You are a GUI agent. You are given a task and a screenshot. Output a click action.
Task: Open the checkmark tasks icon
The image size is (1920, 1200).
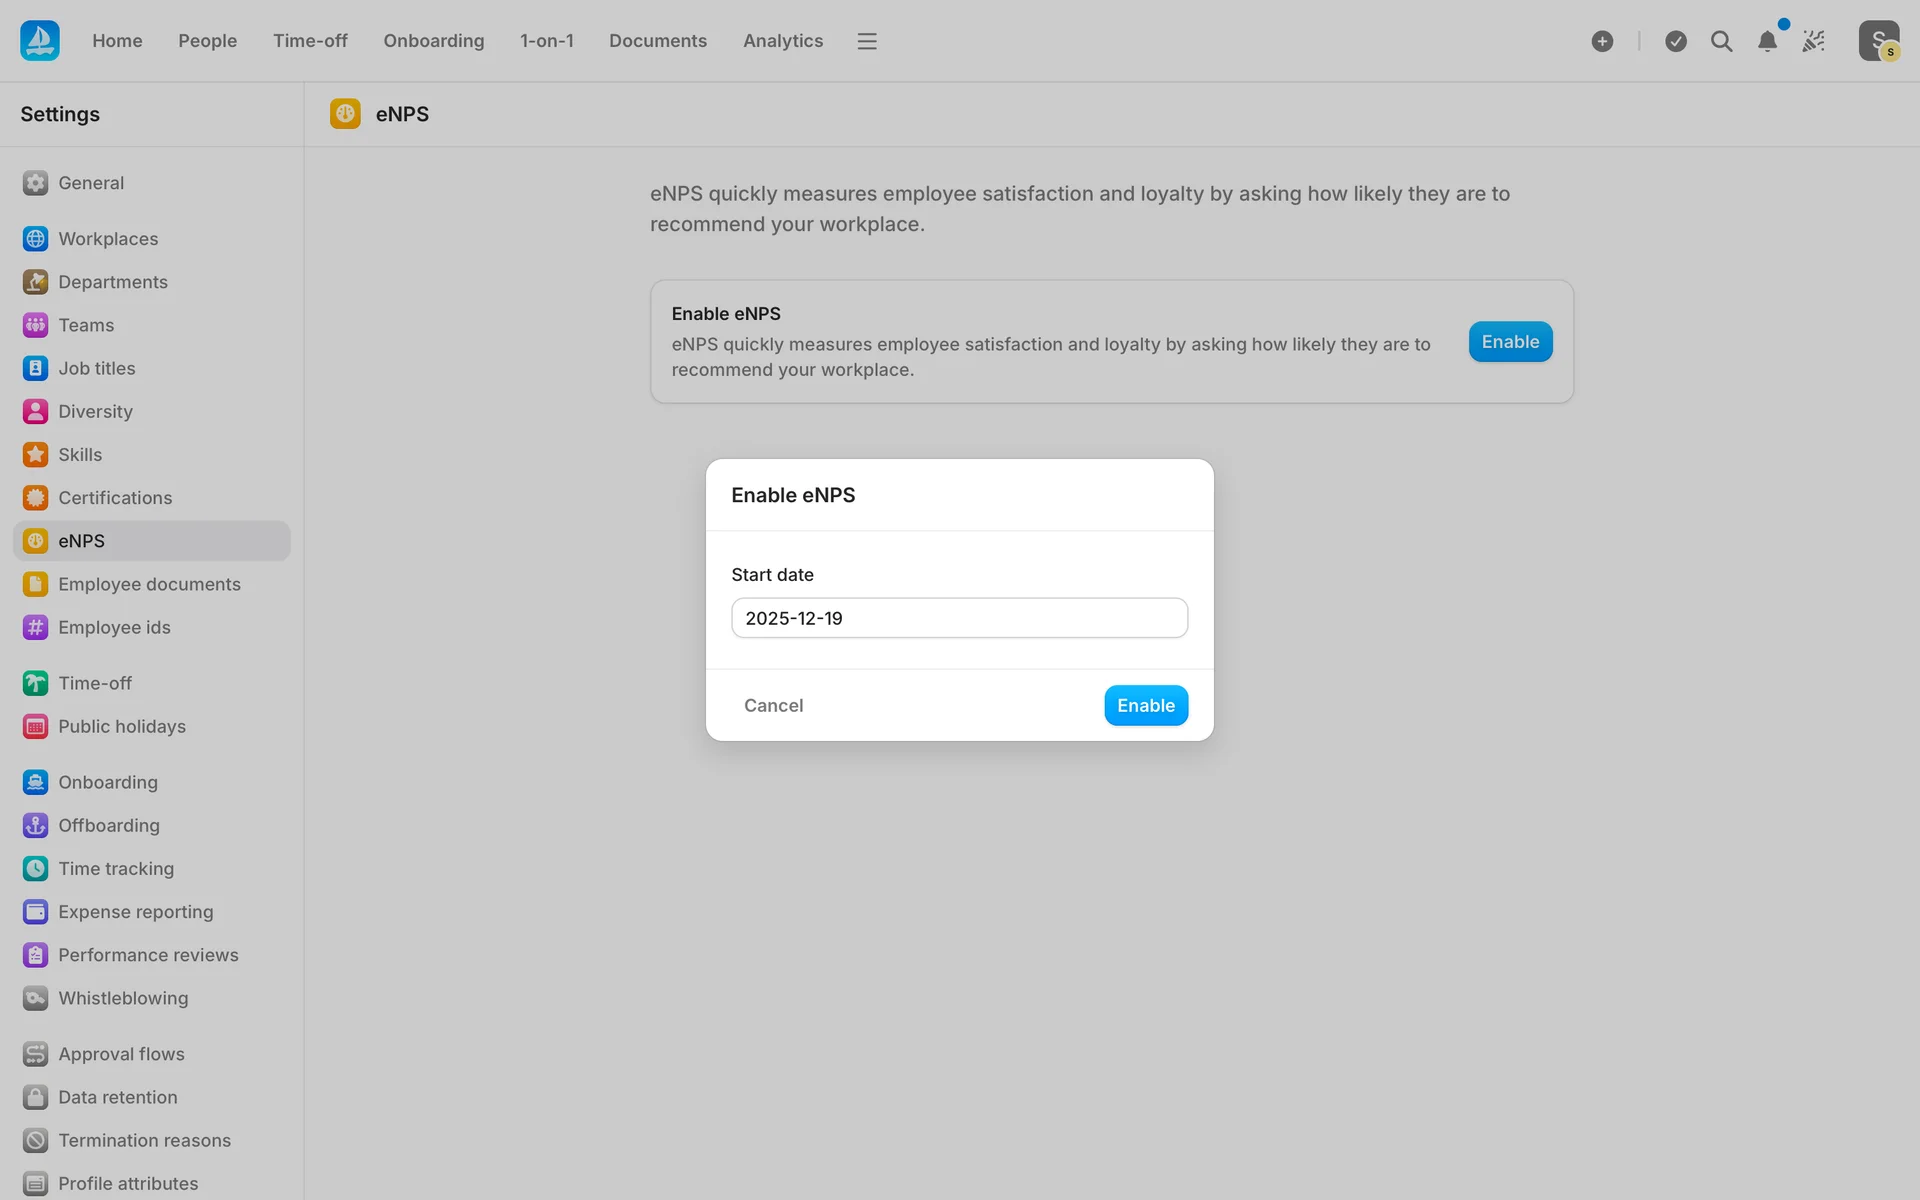[x=1676, y=41]
